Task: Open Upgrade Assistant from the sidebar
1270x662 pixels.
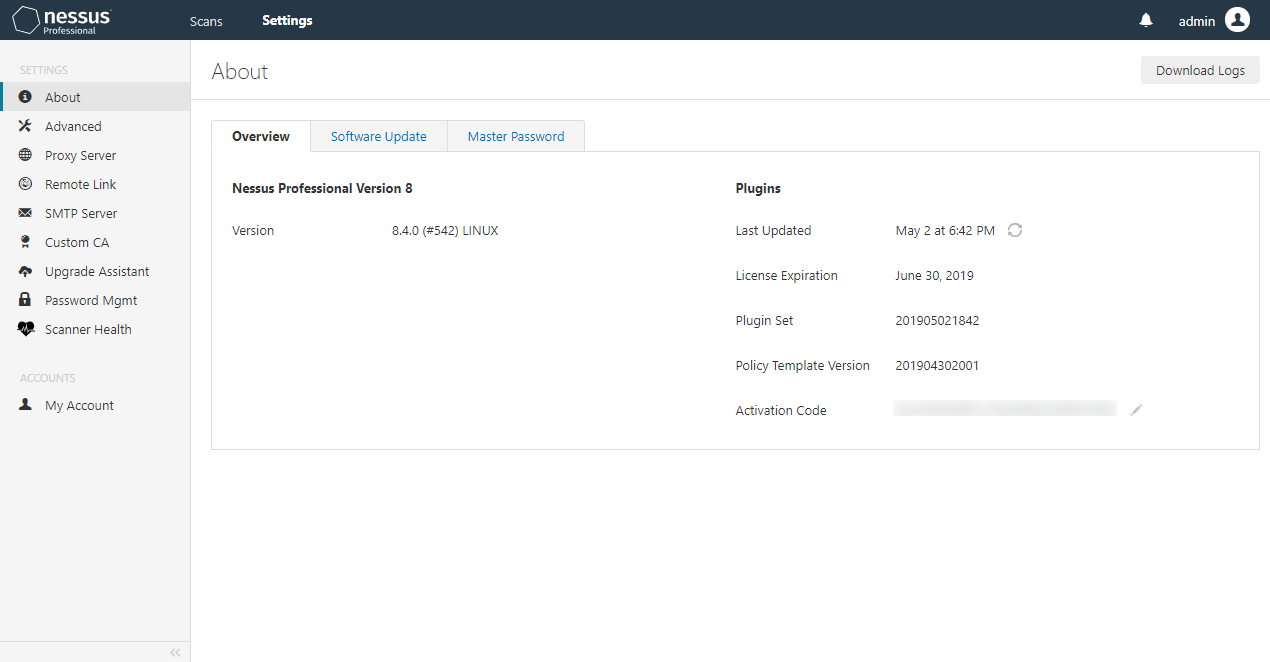Action: coord(97,271)
